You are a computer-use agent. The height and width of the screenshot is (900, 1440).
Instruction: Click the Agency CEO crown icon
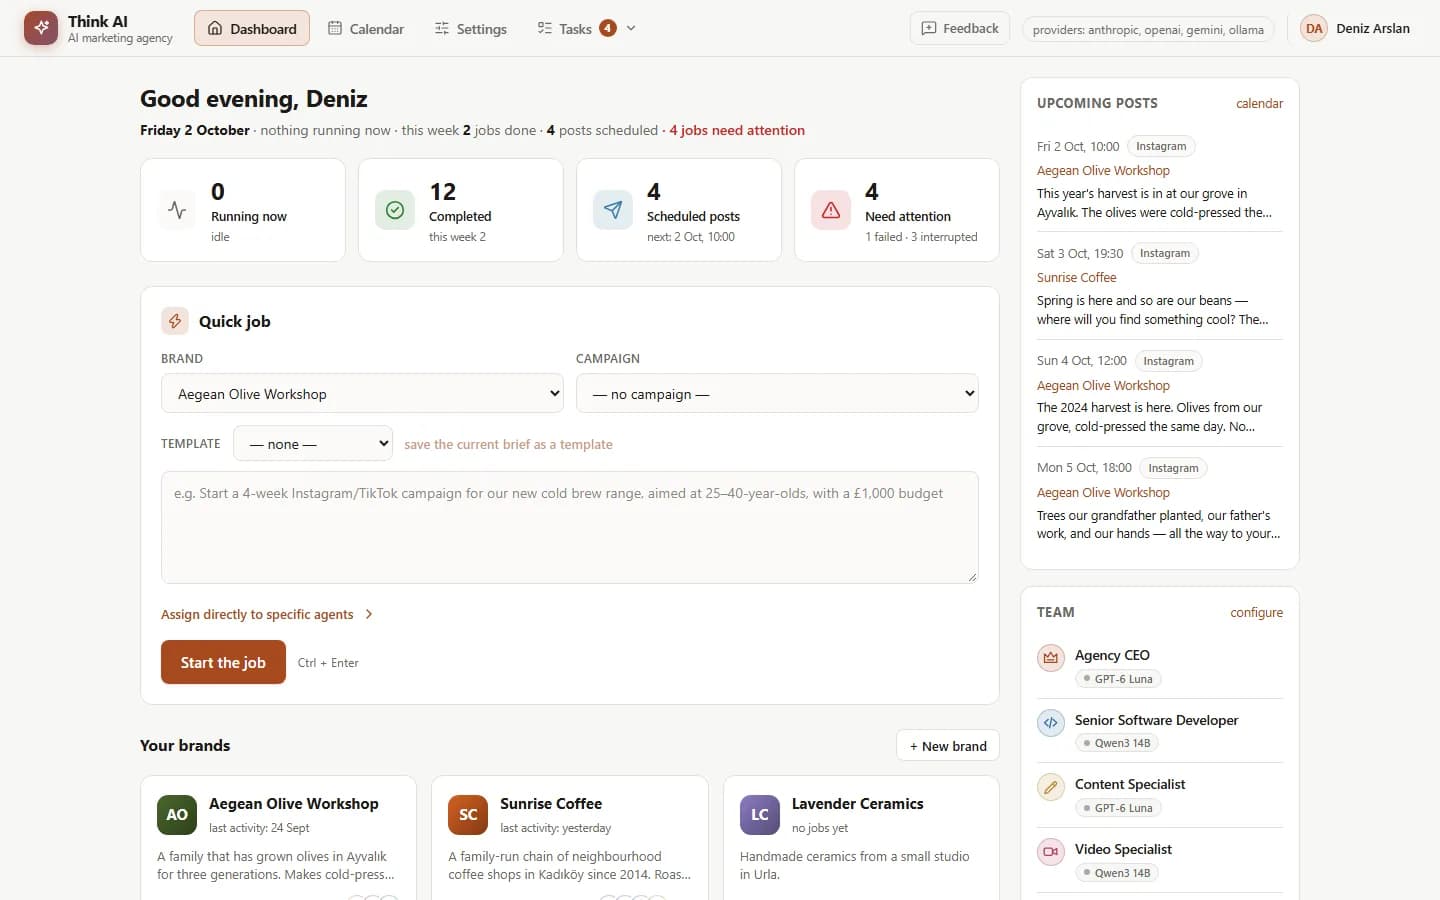1051,658
